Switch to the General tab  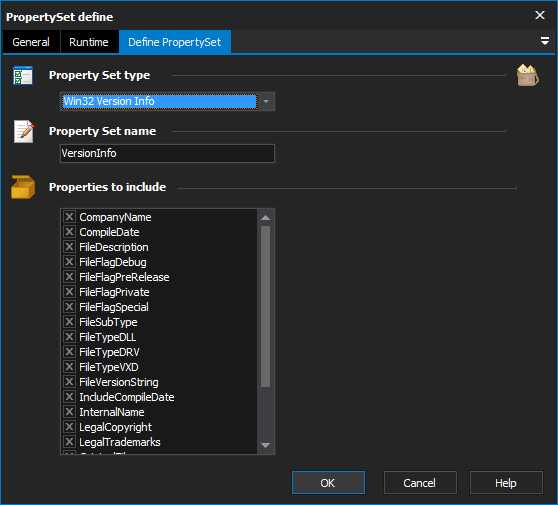pos(31,42)
